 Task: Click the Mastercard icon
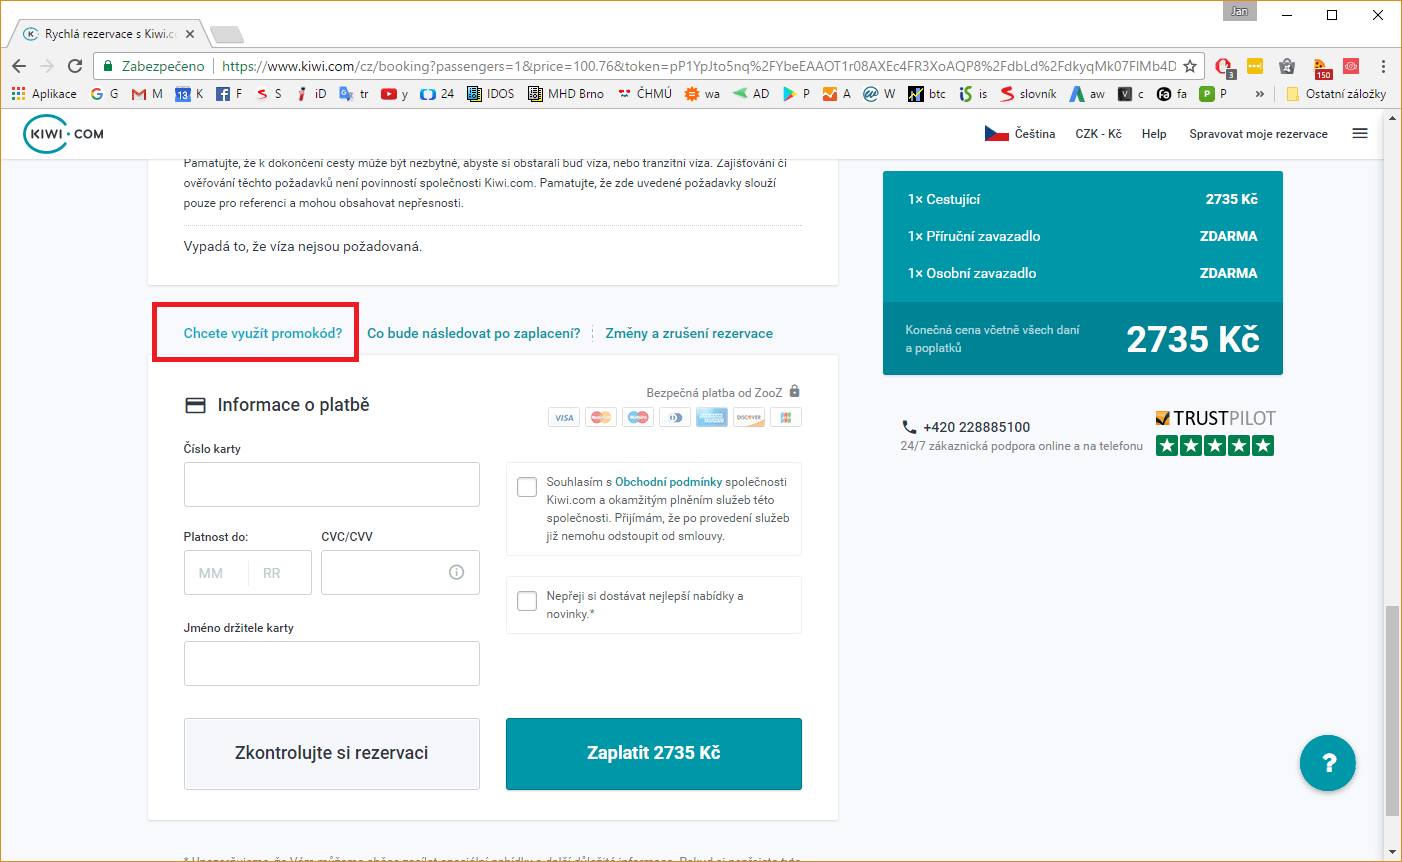(601, 417)
